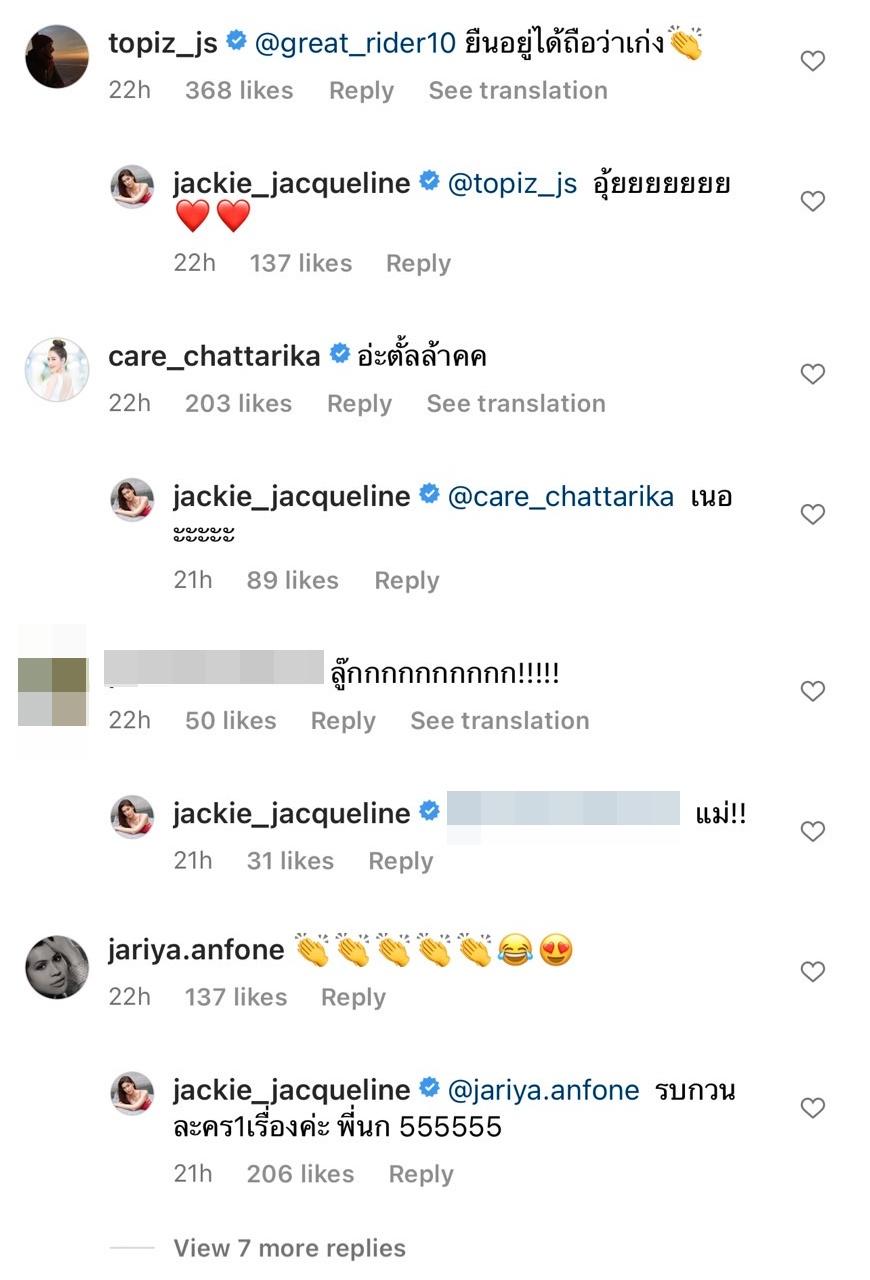
Task: Like topiz_js's comment with the heart
Action: click(x=813, y=62)
